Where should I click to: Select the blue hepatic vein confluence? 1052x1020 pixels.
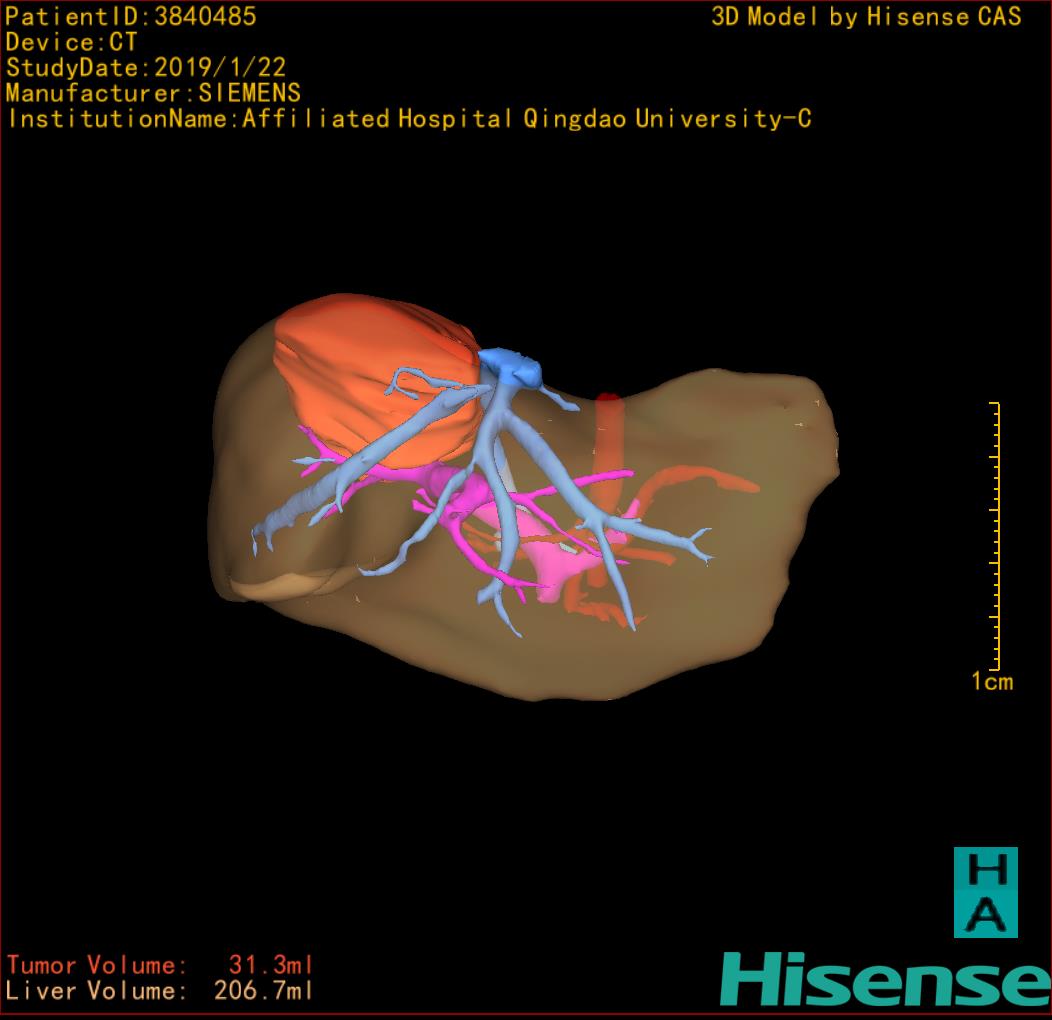point(510,366)
